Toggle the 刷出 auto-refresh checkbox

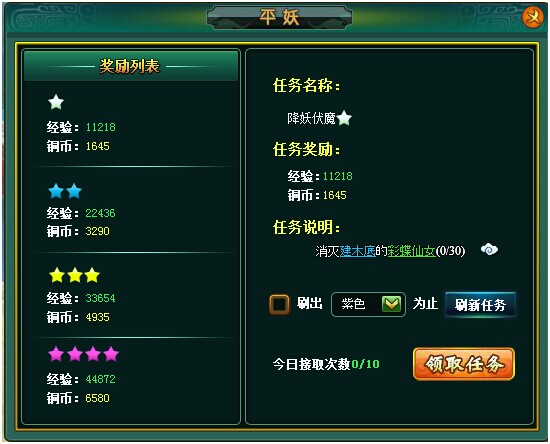click(x=279, y=304)
